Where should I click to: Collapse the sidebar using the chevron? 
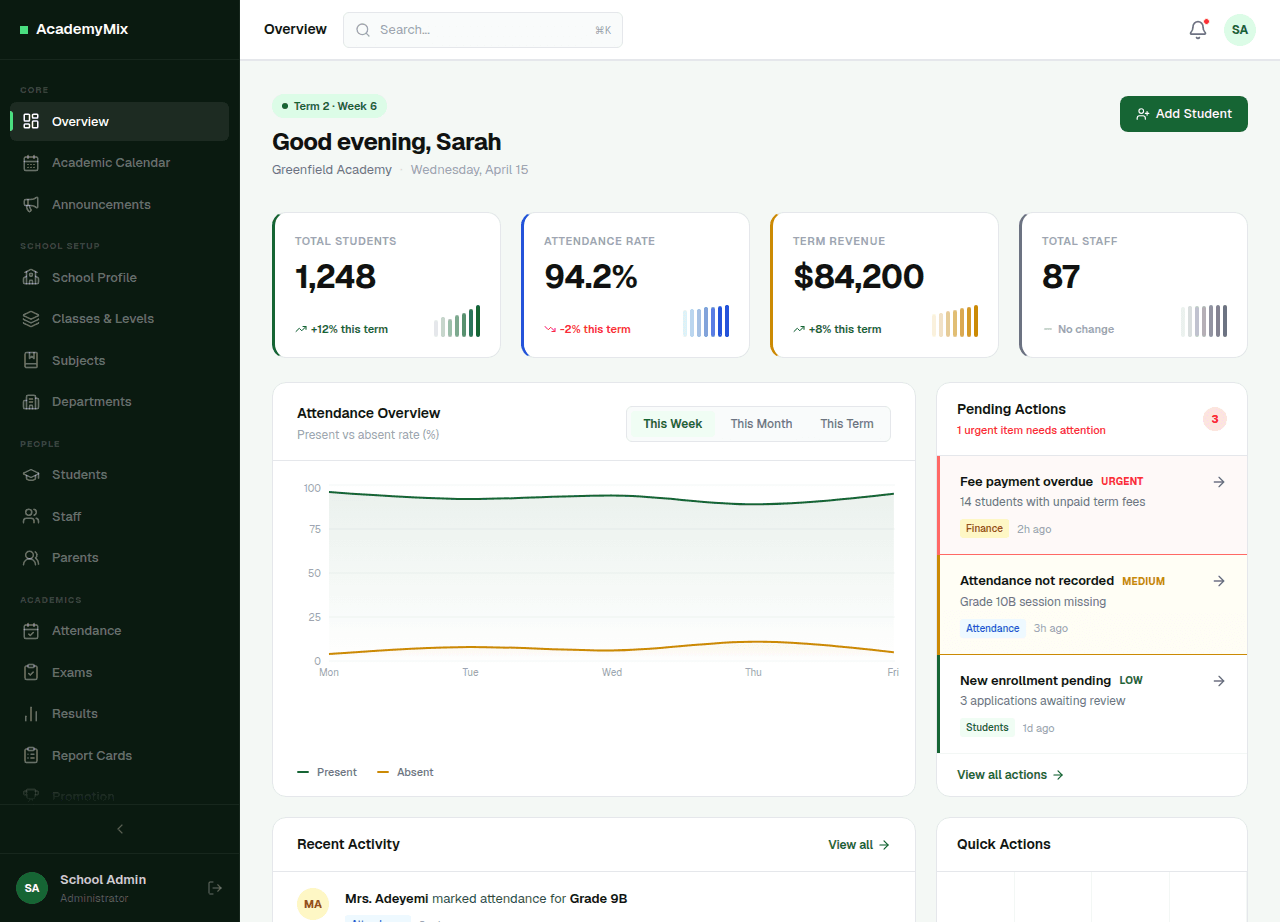(119, 828)
